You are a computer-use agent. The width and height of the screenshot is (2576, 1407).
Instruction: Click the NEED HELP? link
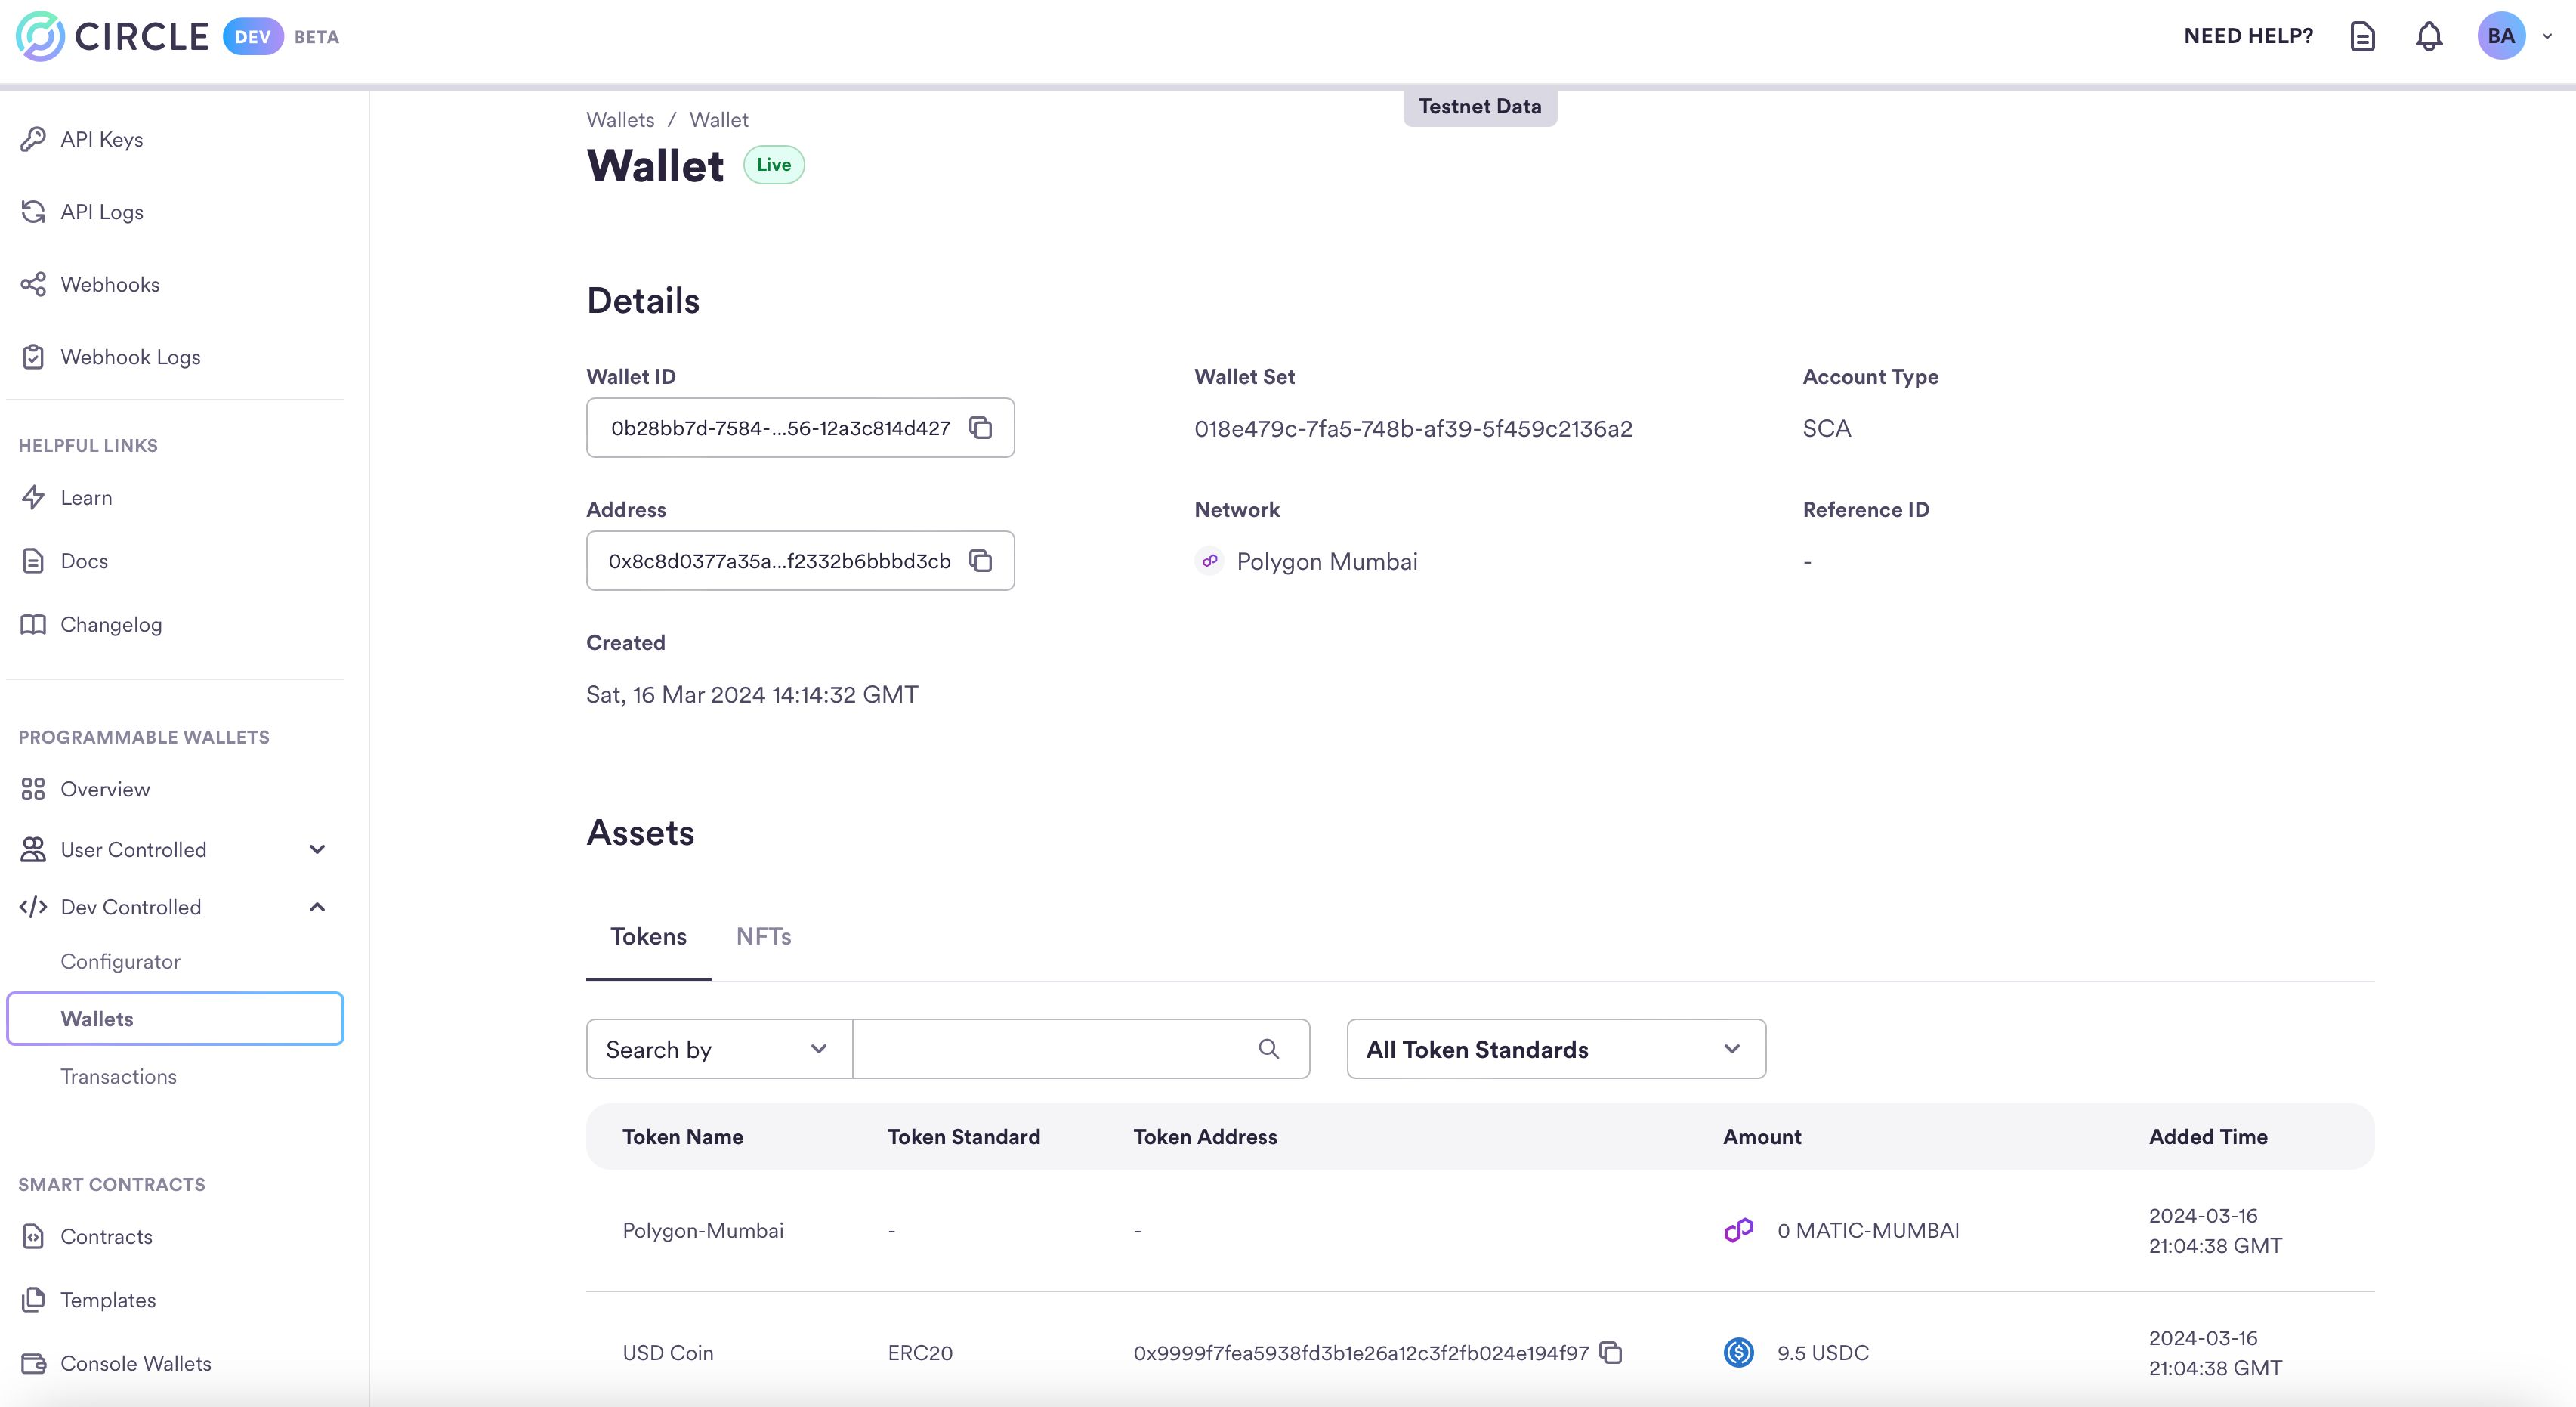(x=2248, y=36)
